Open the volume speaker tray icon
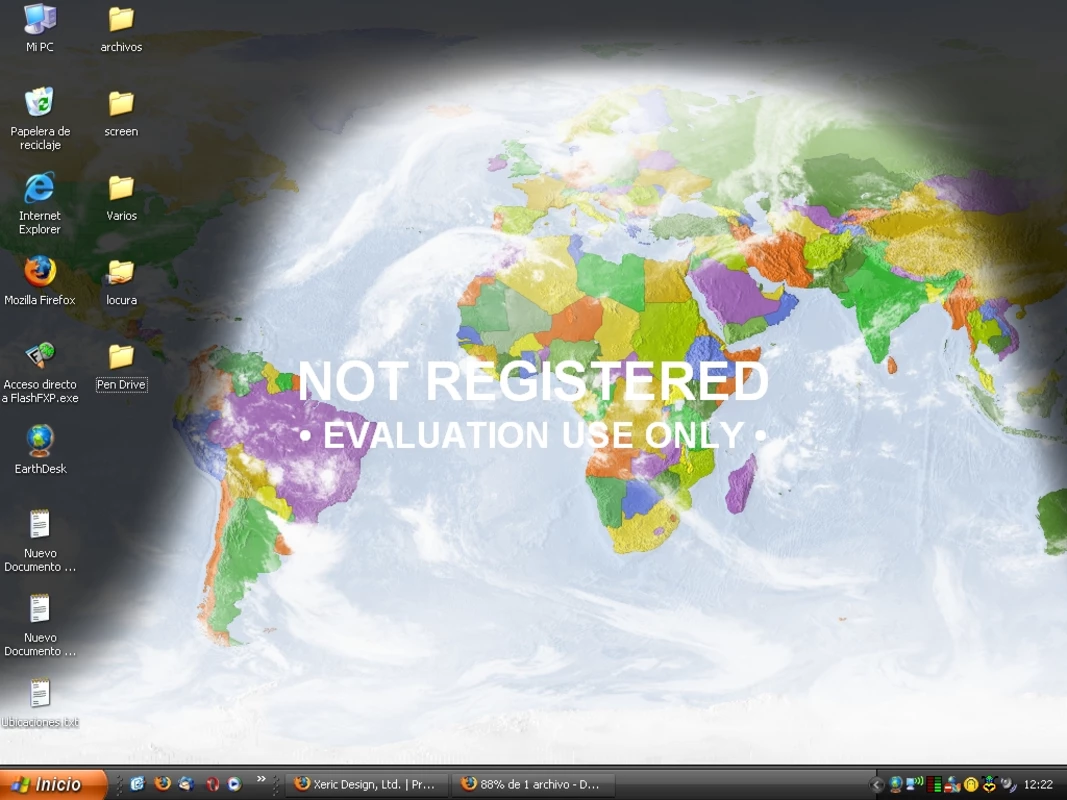Screen dimensions: 1067x800 (1008, 784)
